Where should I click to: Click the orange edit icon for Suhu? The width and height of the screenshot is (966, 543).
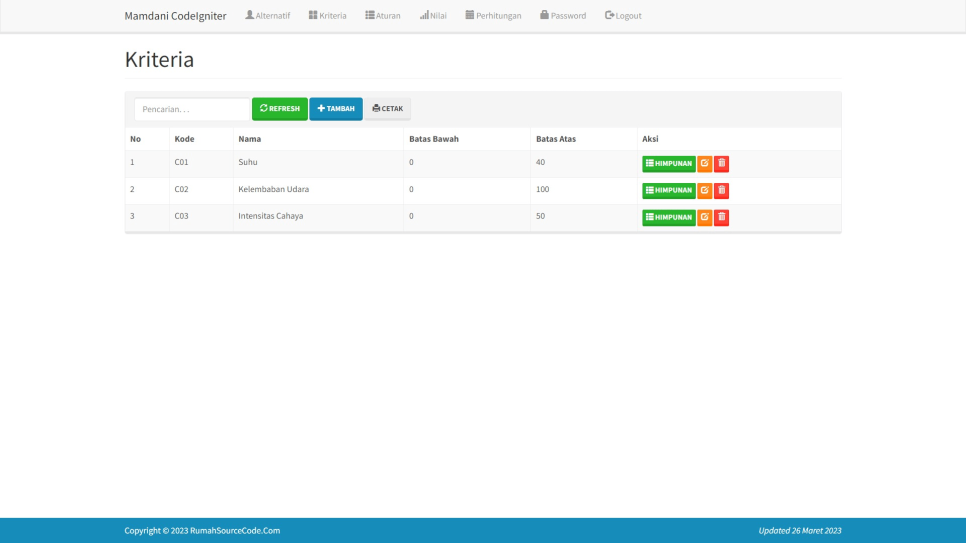click(704, 164)
